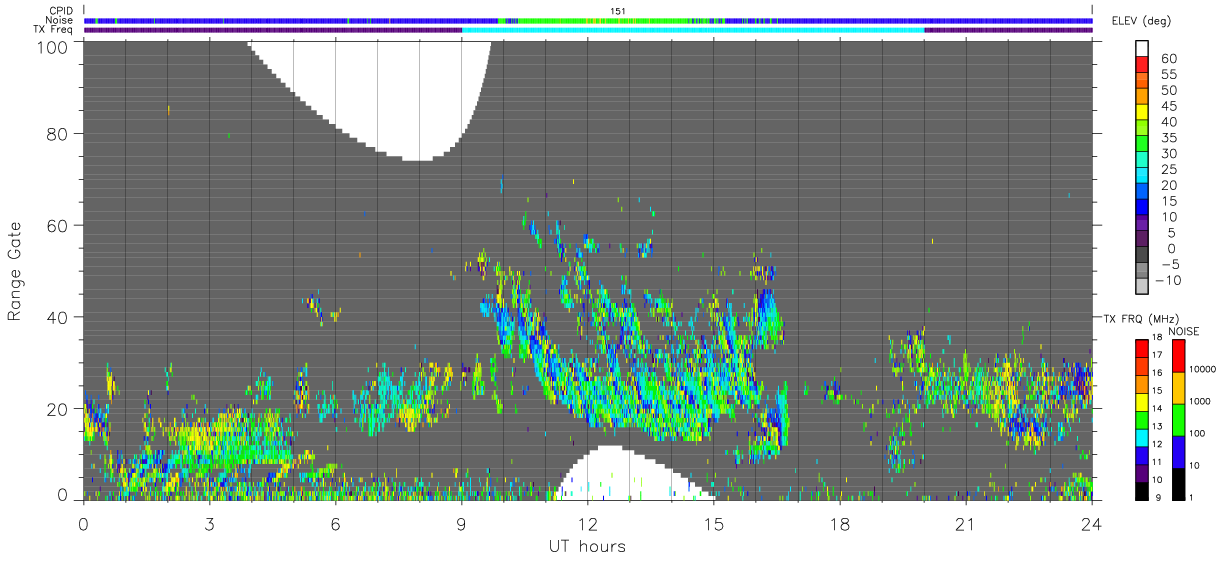The width and height of the screenshot is (1228, 567).
Task: Click the x-axis tick label '21'
Action: (x=965, y=524)
